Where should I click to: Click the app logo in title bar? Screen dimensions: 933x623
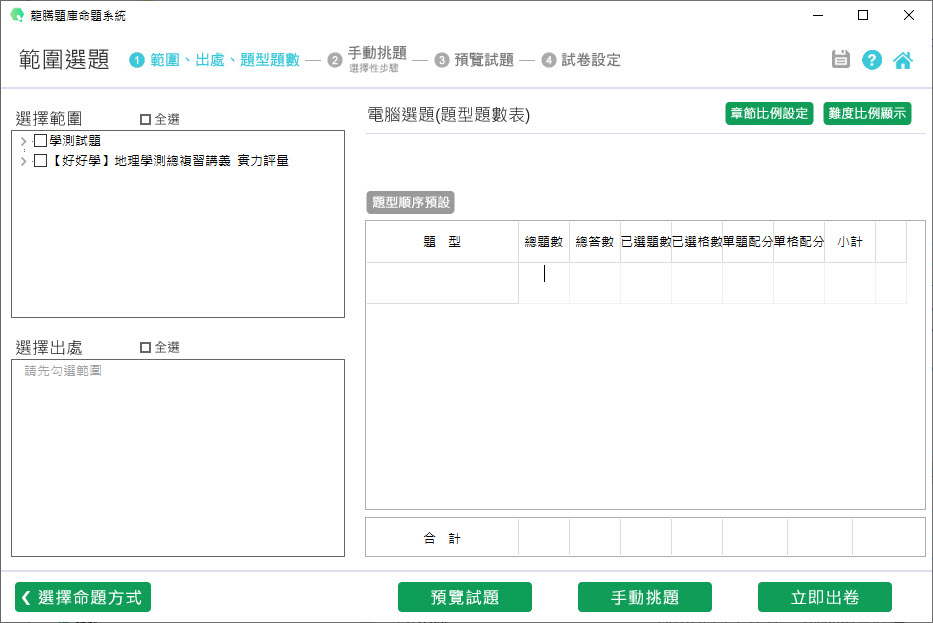17,15
